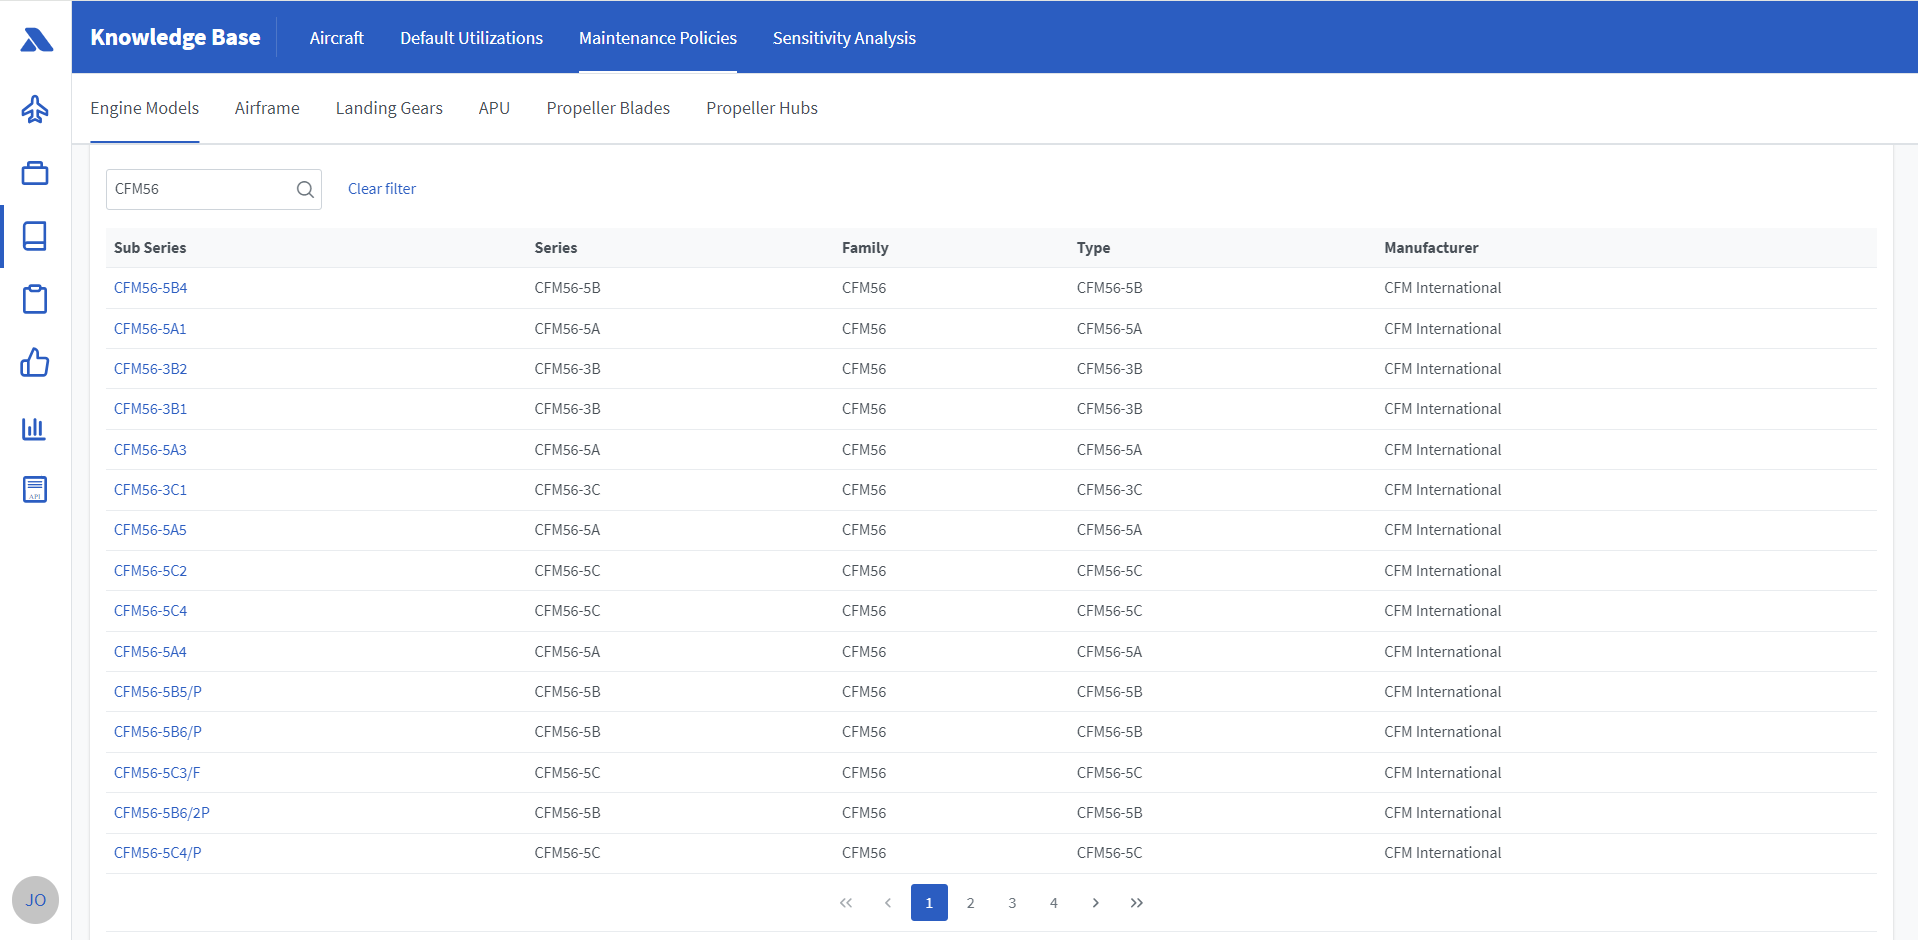Go to page 4 in pagination
Image resolution: width=1918 pixels, height=940 pixels.
pos(1054,903)
